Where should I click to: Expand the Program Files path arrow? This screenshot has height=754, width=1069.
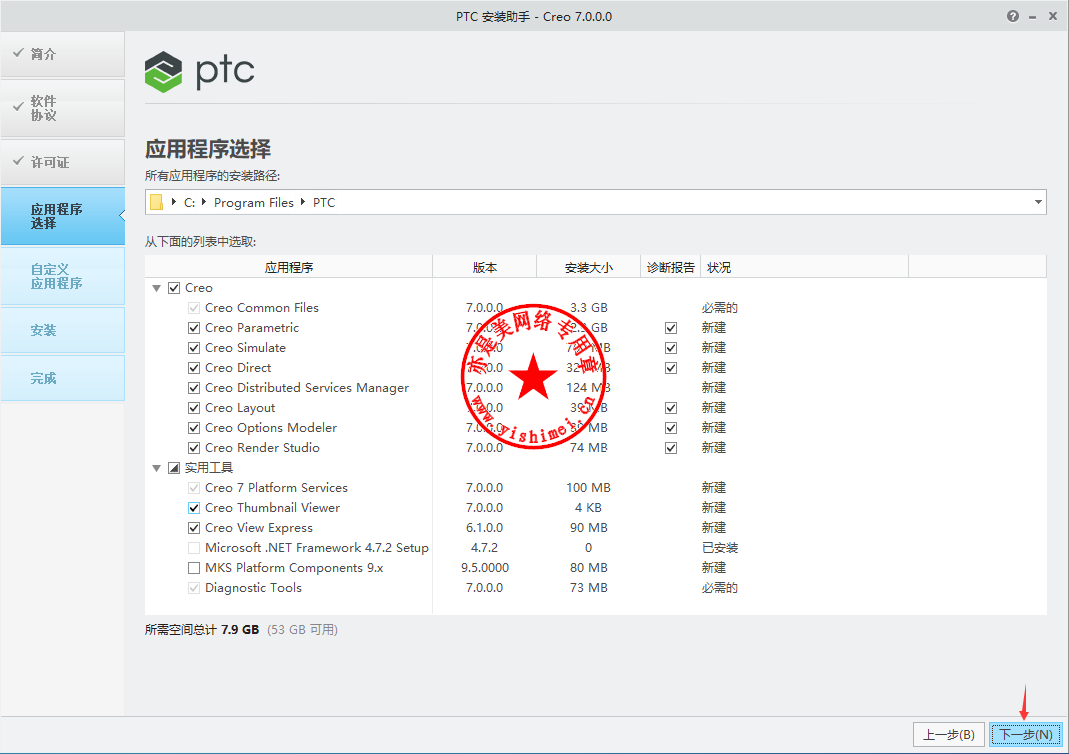(x=203, y=202)
